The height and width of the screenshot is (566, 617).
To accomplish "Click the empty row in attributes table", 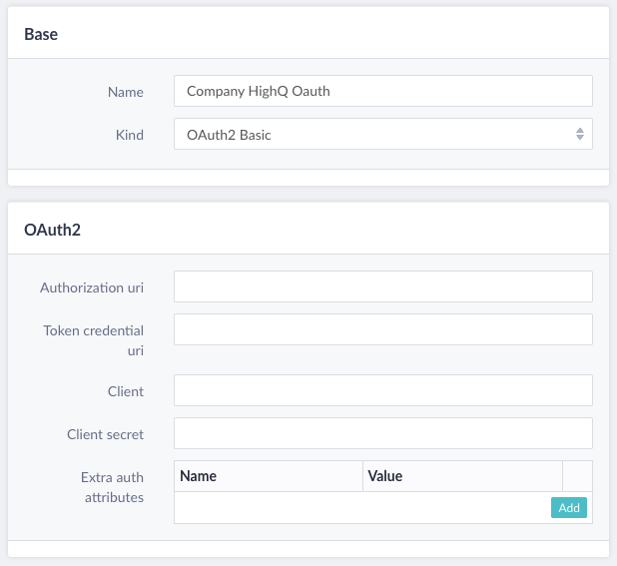I will coord(360,508).
